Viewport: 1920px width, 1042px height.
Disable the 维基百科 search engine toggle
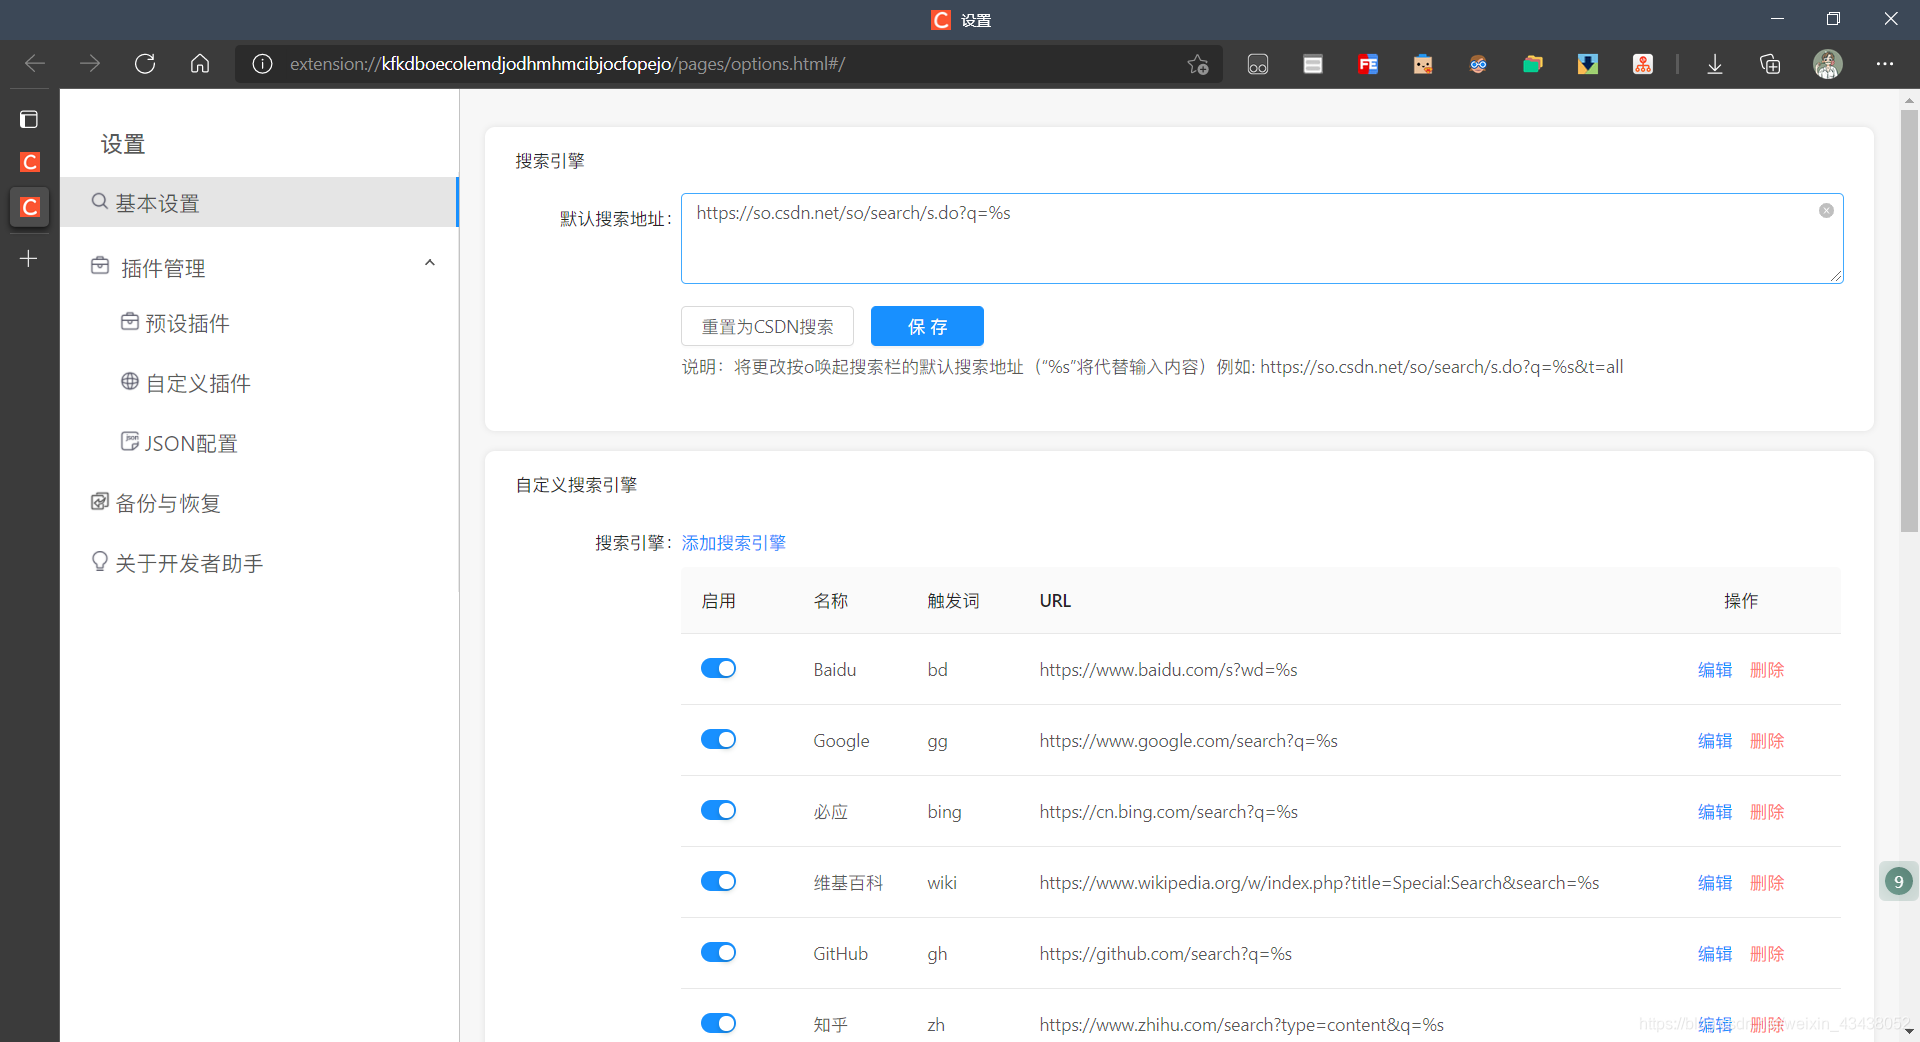(718, 881)
